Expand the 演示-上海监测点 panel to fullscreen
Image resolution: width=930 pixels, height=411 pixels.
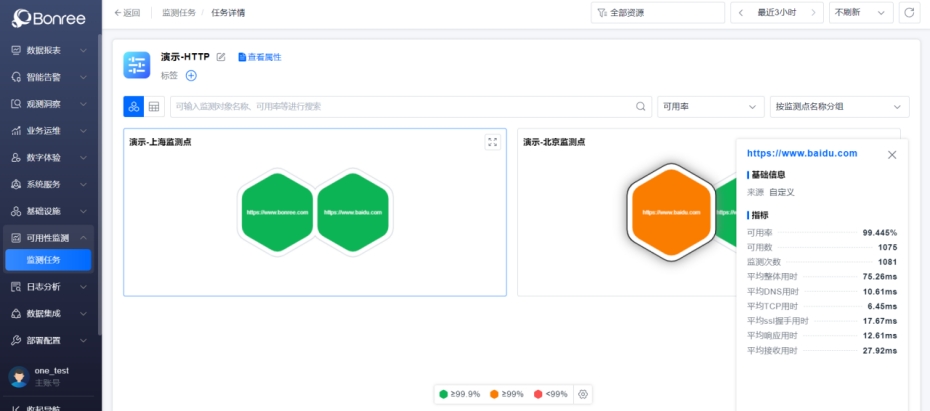pos(492,142)
